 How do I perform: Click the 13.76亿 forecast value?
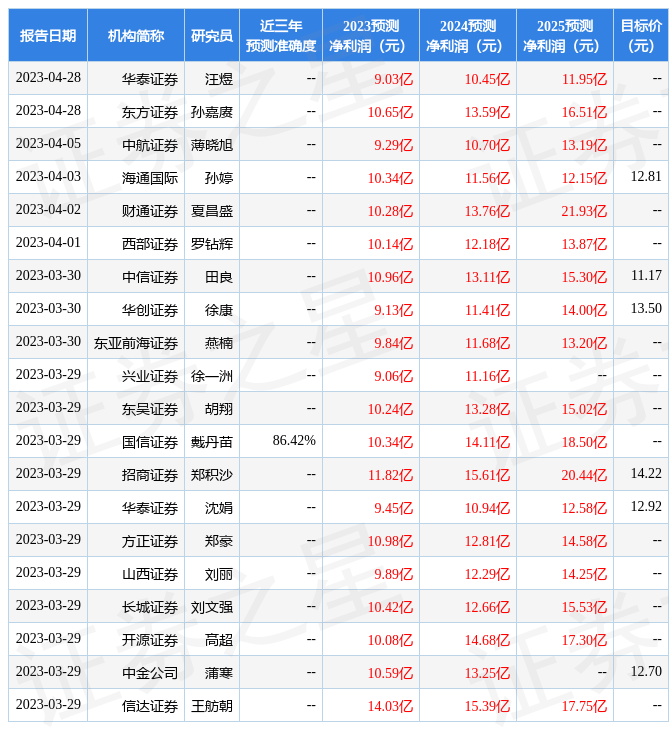tap(487, 211)
